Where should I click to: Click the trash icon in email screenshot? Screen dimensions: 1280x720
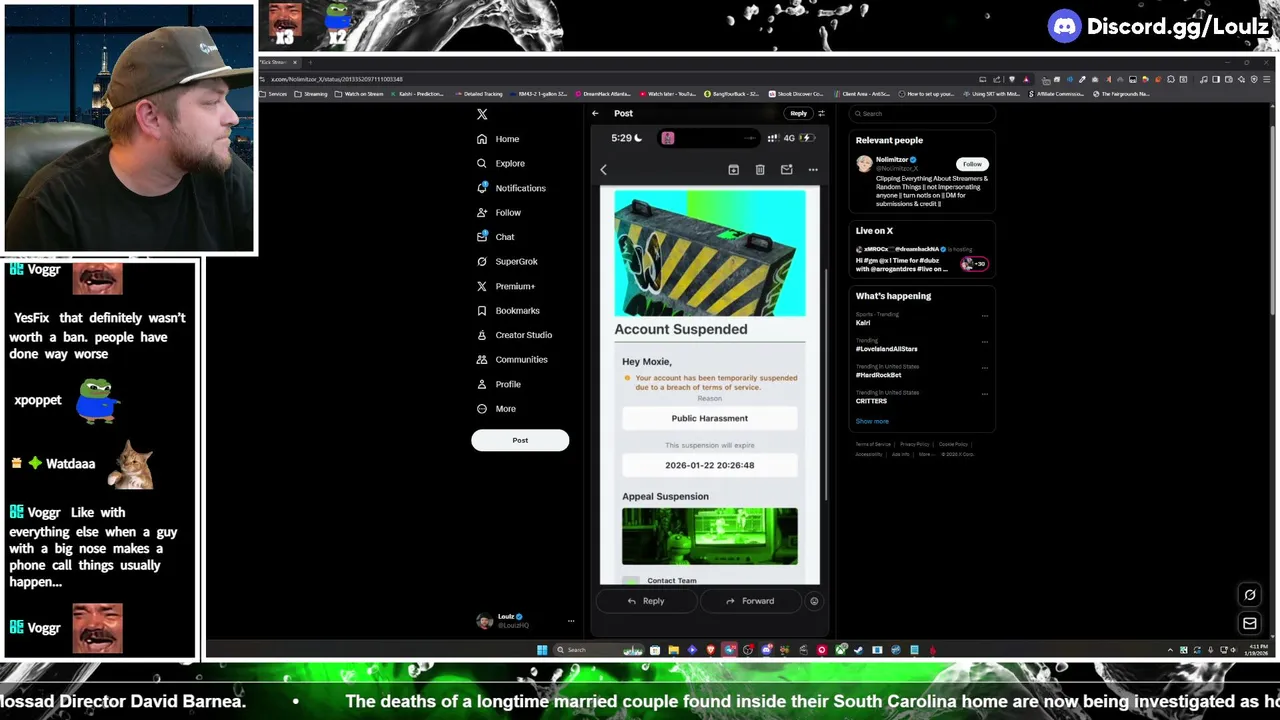(760, 170)
